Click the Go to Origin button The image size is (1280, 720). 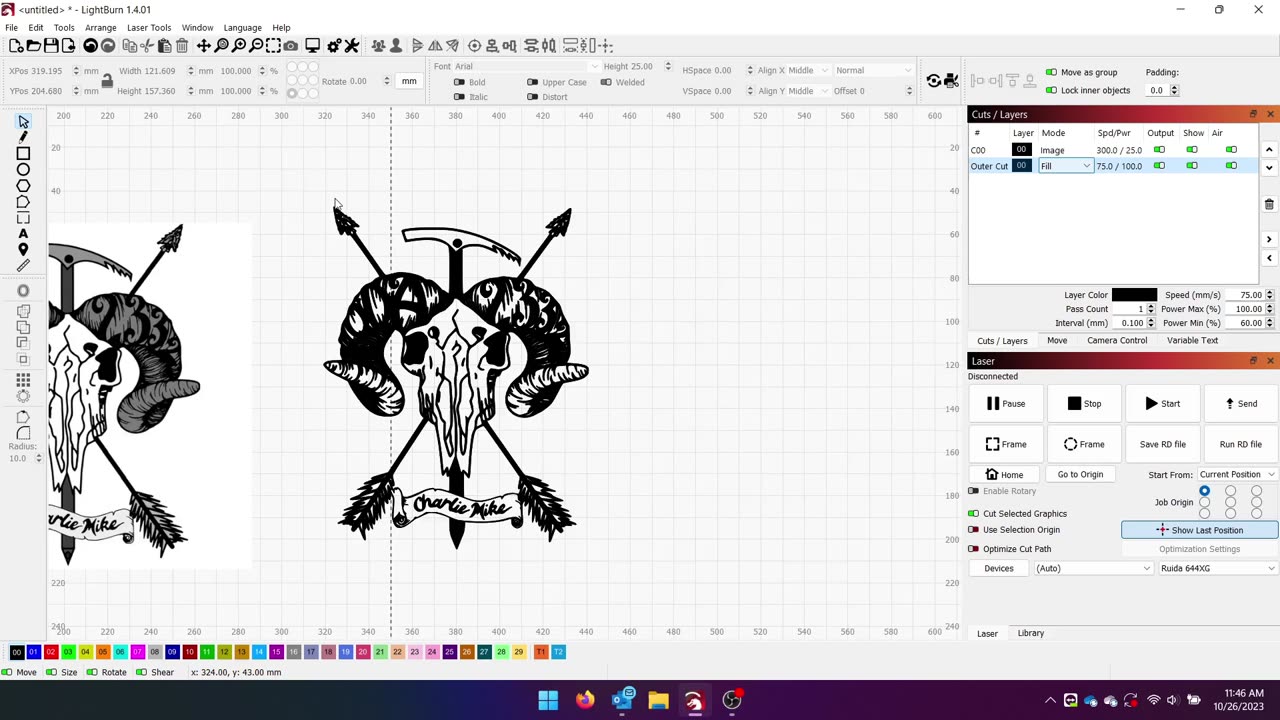(x=1080, y=475)
